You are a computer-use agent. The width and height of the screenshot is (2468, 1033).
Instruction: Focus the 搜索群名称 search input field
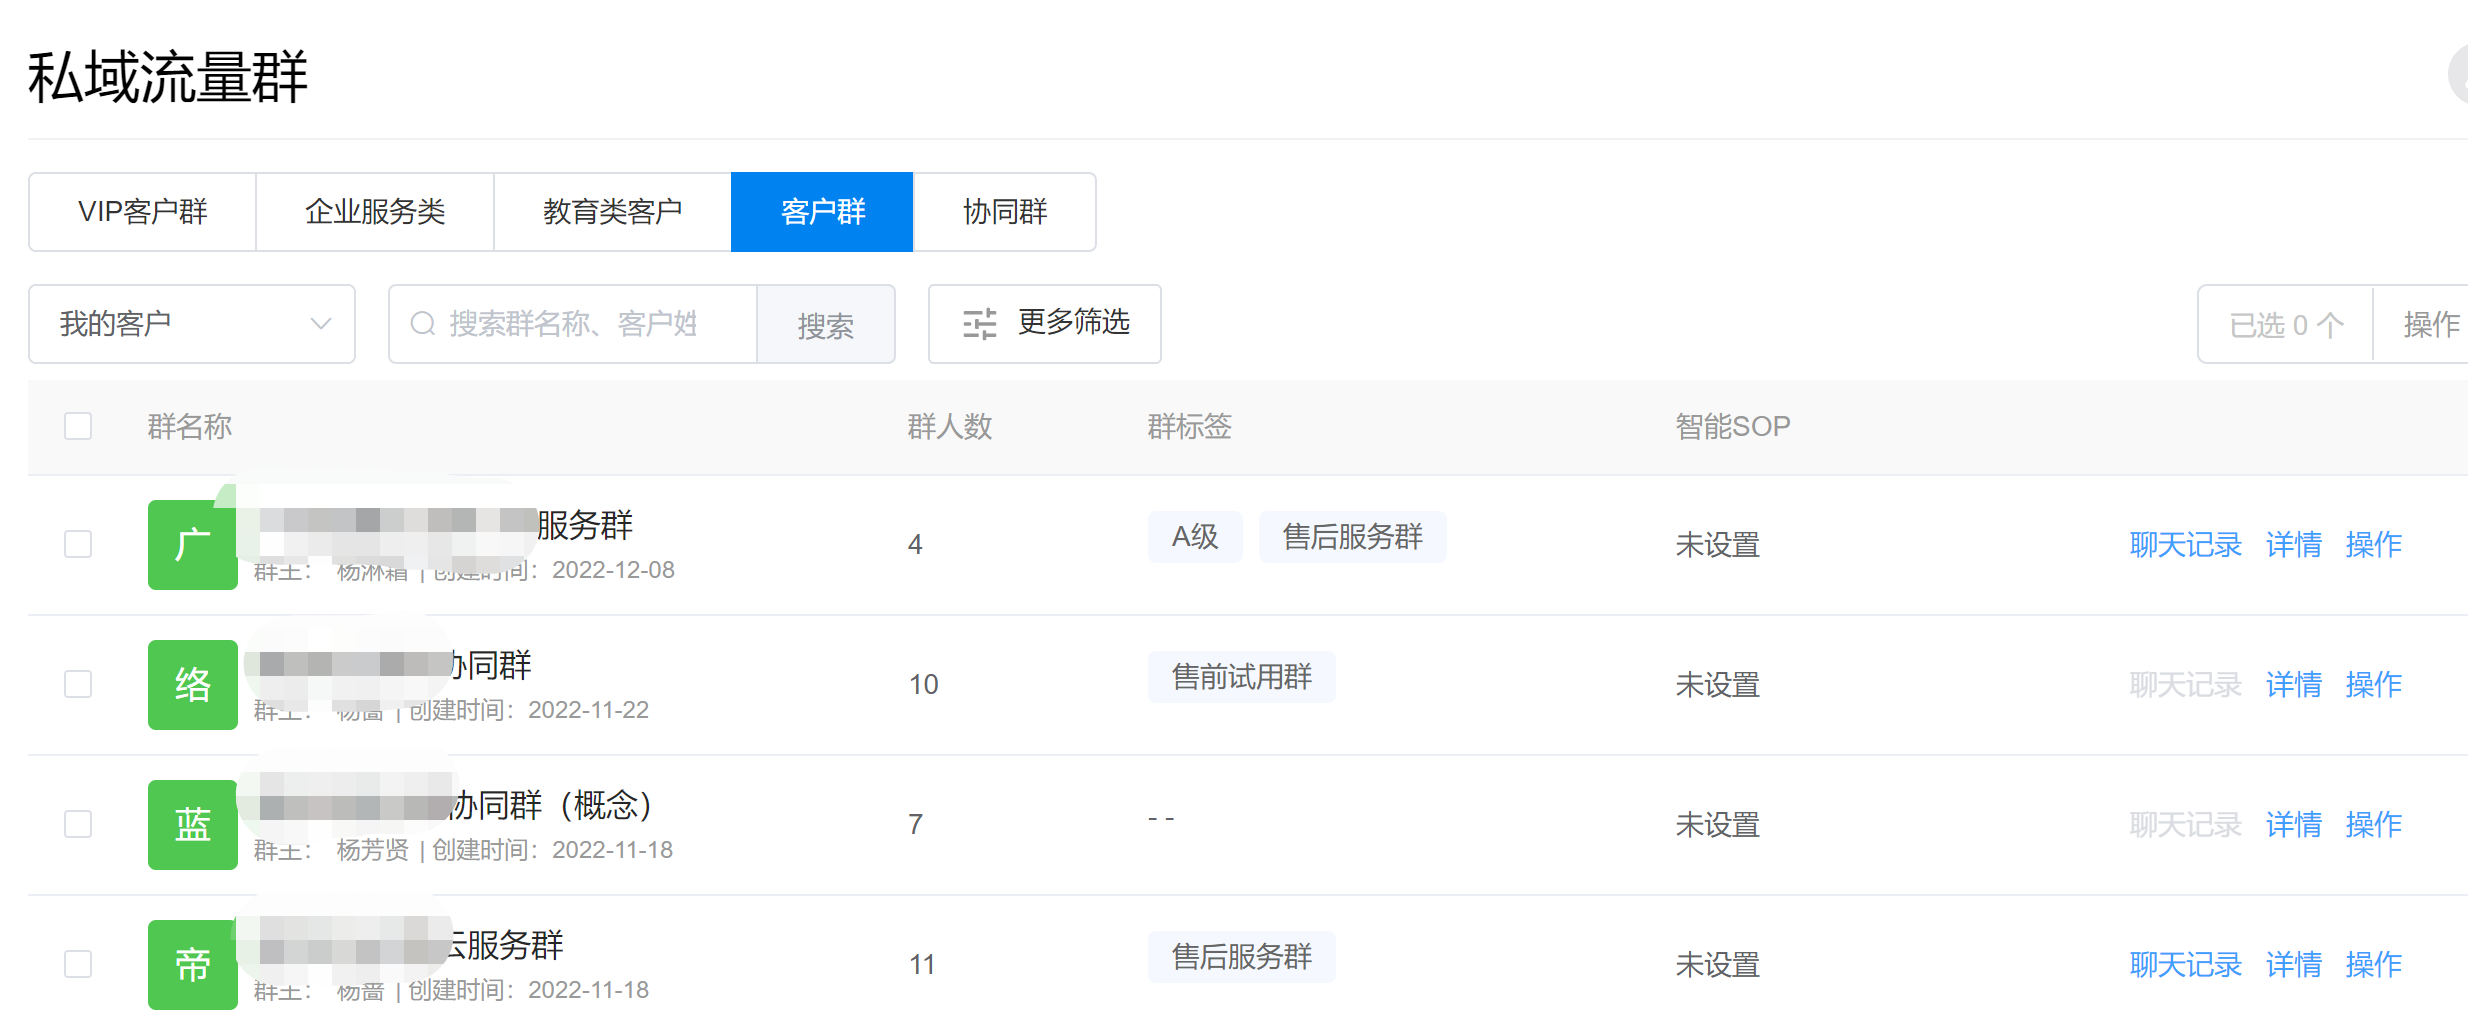tap(590, 324)
